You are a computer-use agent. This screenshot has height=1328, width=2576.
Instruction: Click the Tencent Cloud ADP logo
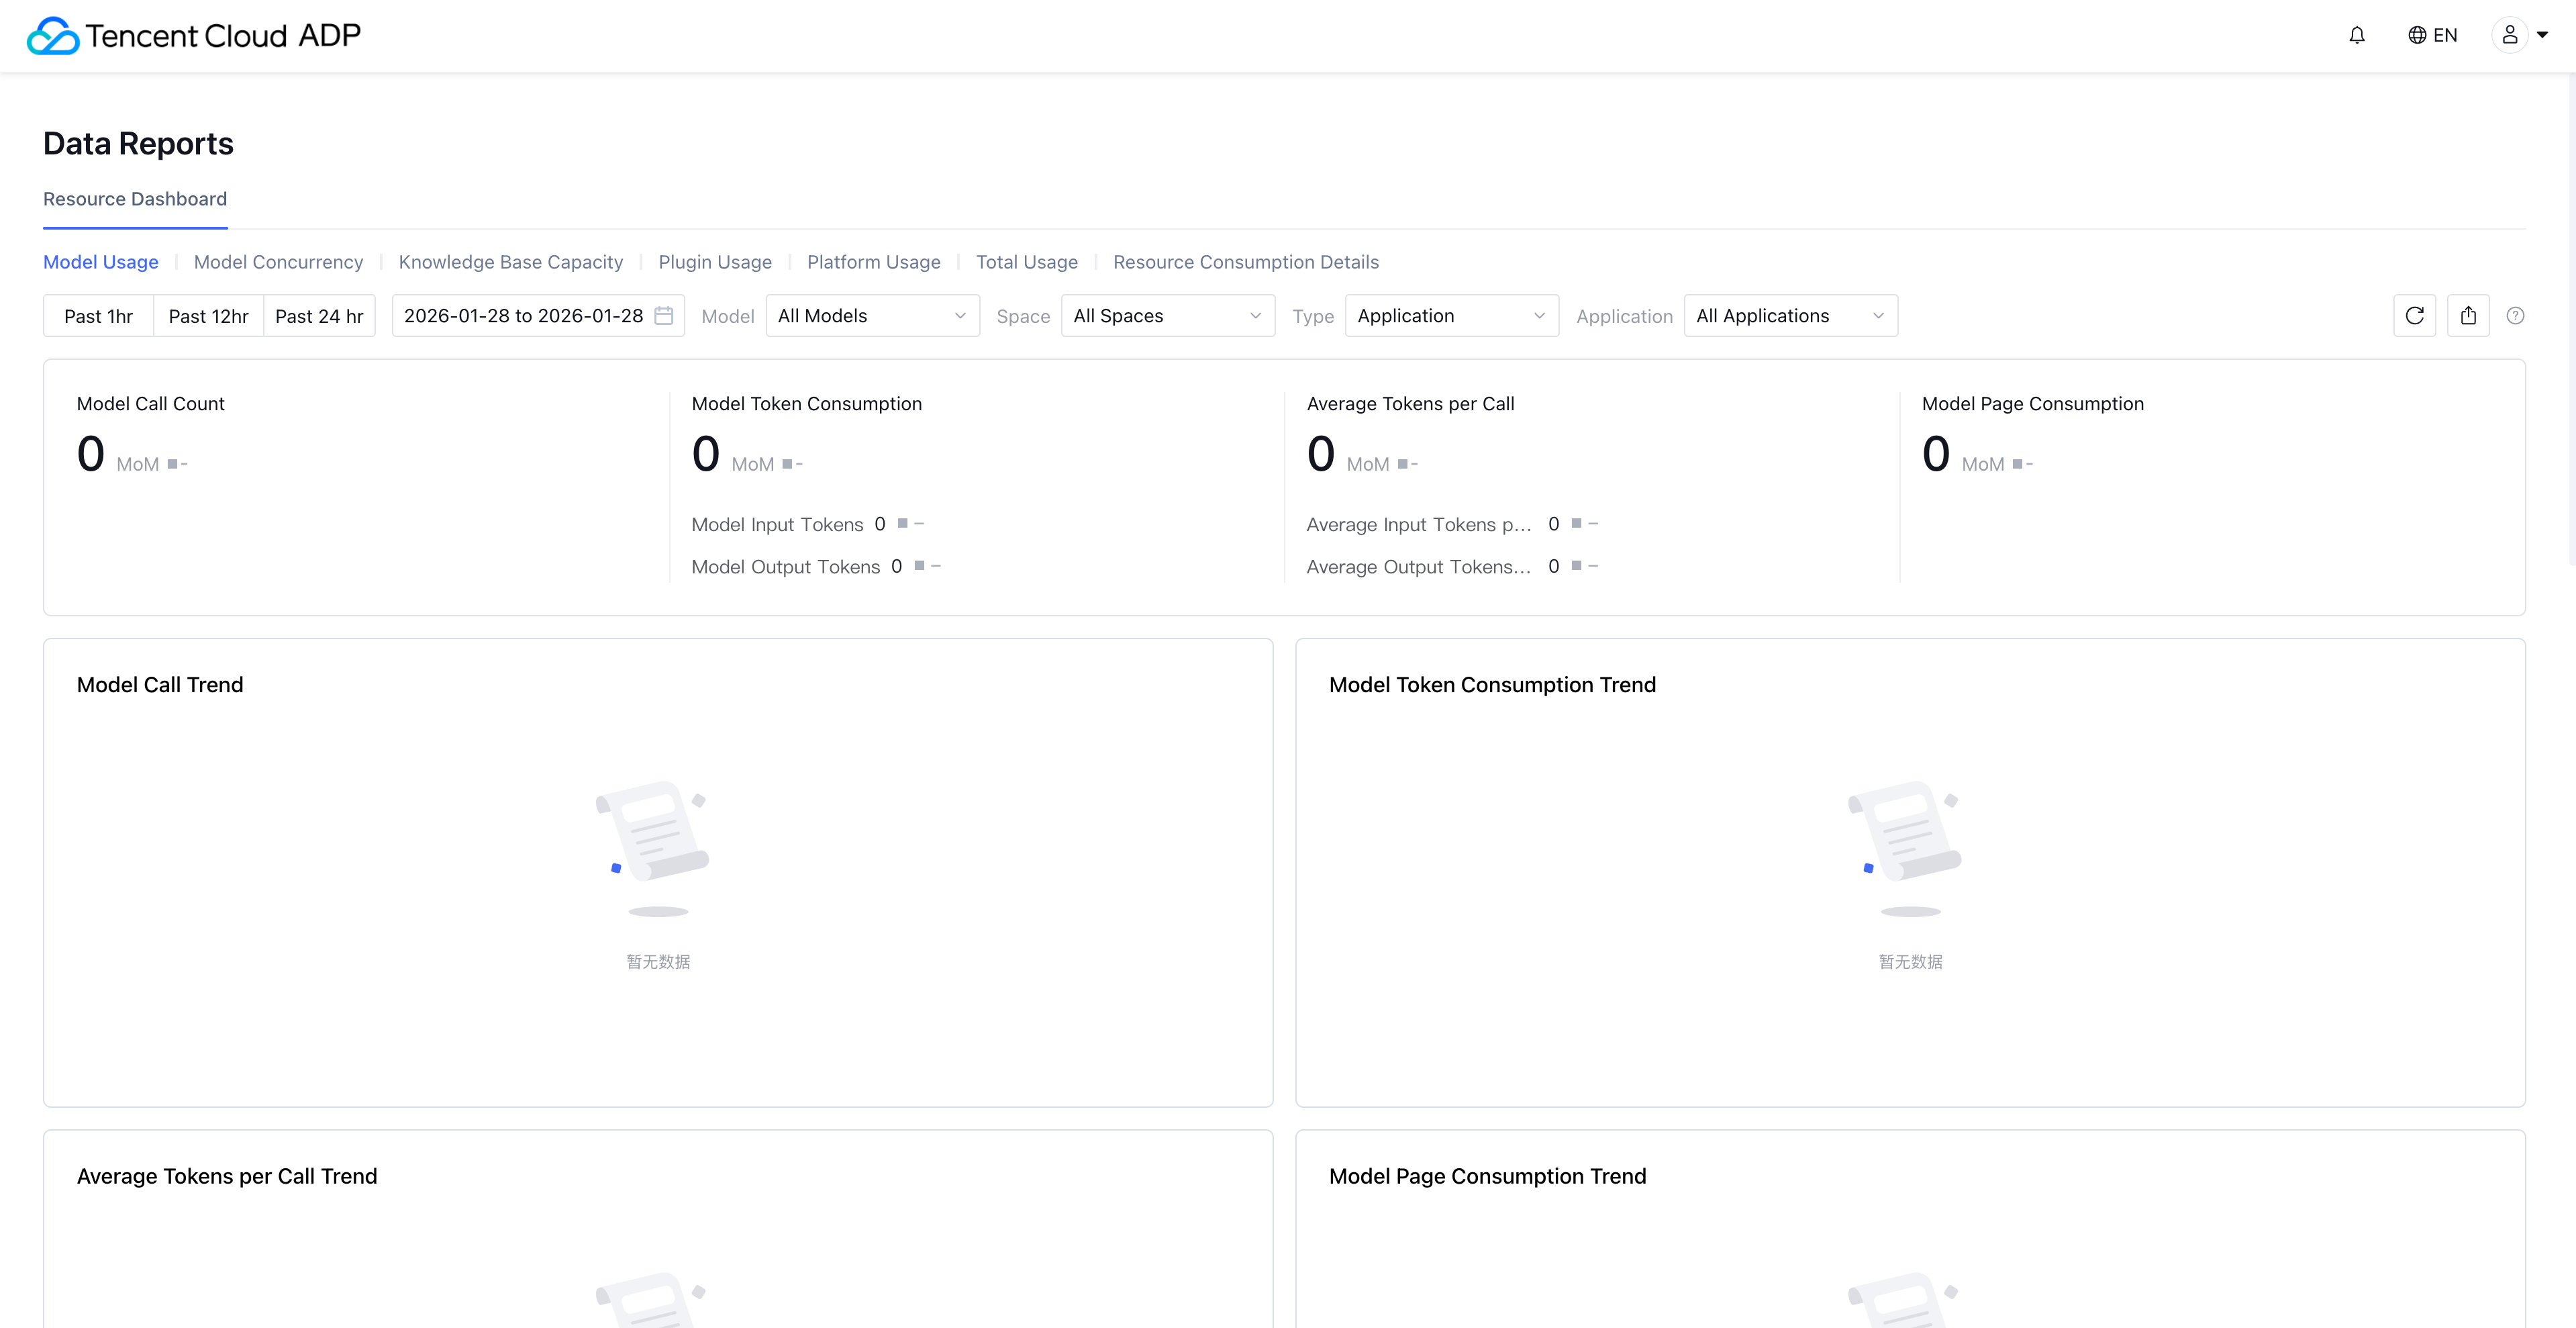click(194, 36)
